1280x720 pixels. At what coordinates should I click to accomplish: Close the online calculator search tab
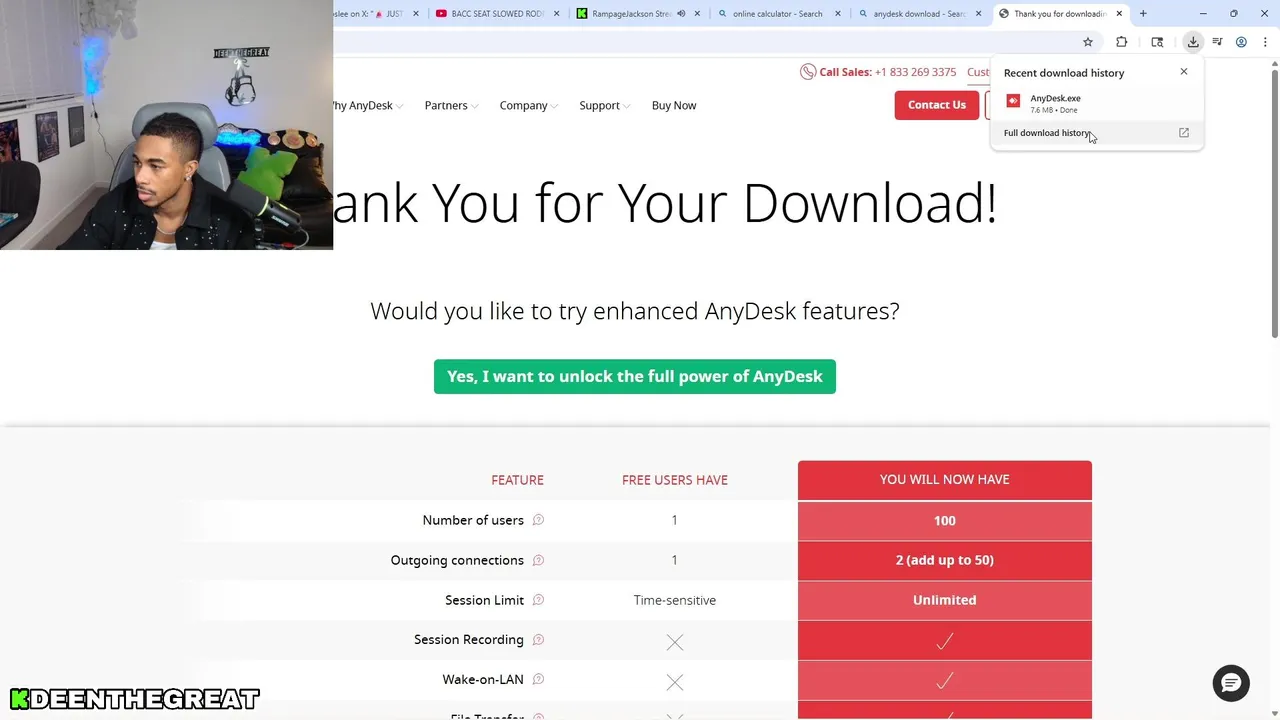[838, 14]
